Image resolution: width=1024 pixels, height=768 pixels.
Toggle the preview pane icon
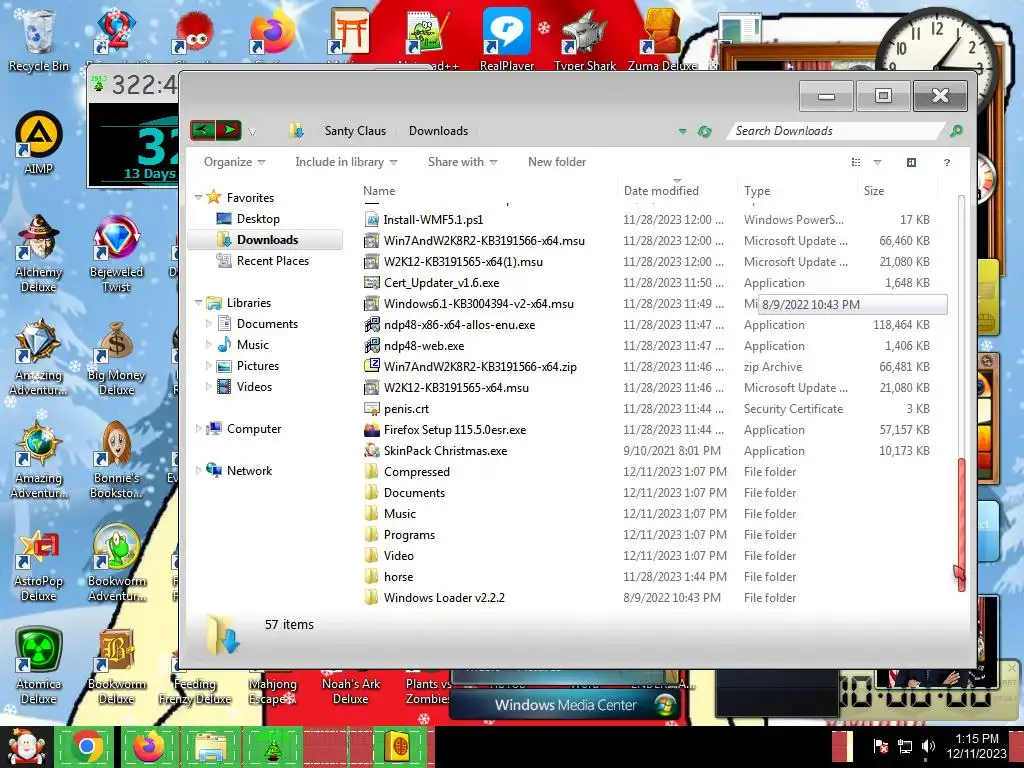912,163
